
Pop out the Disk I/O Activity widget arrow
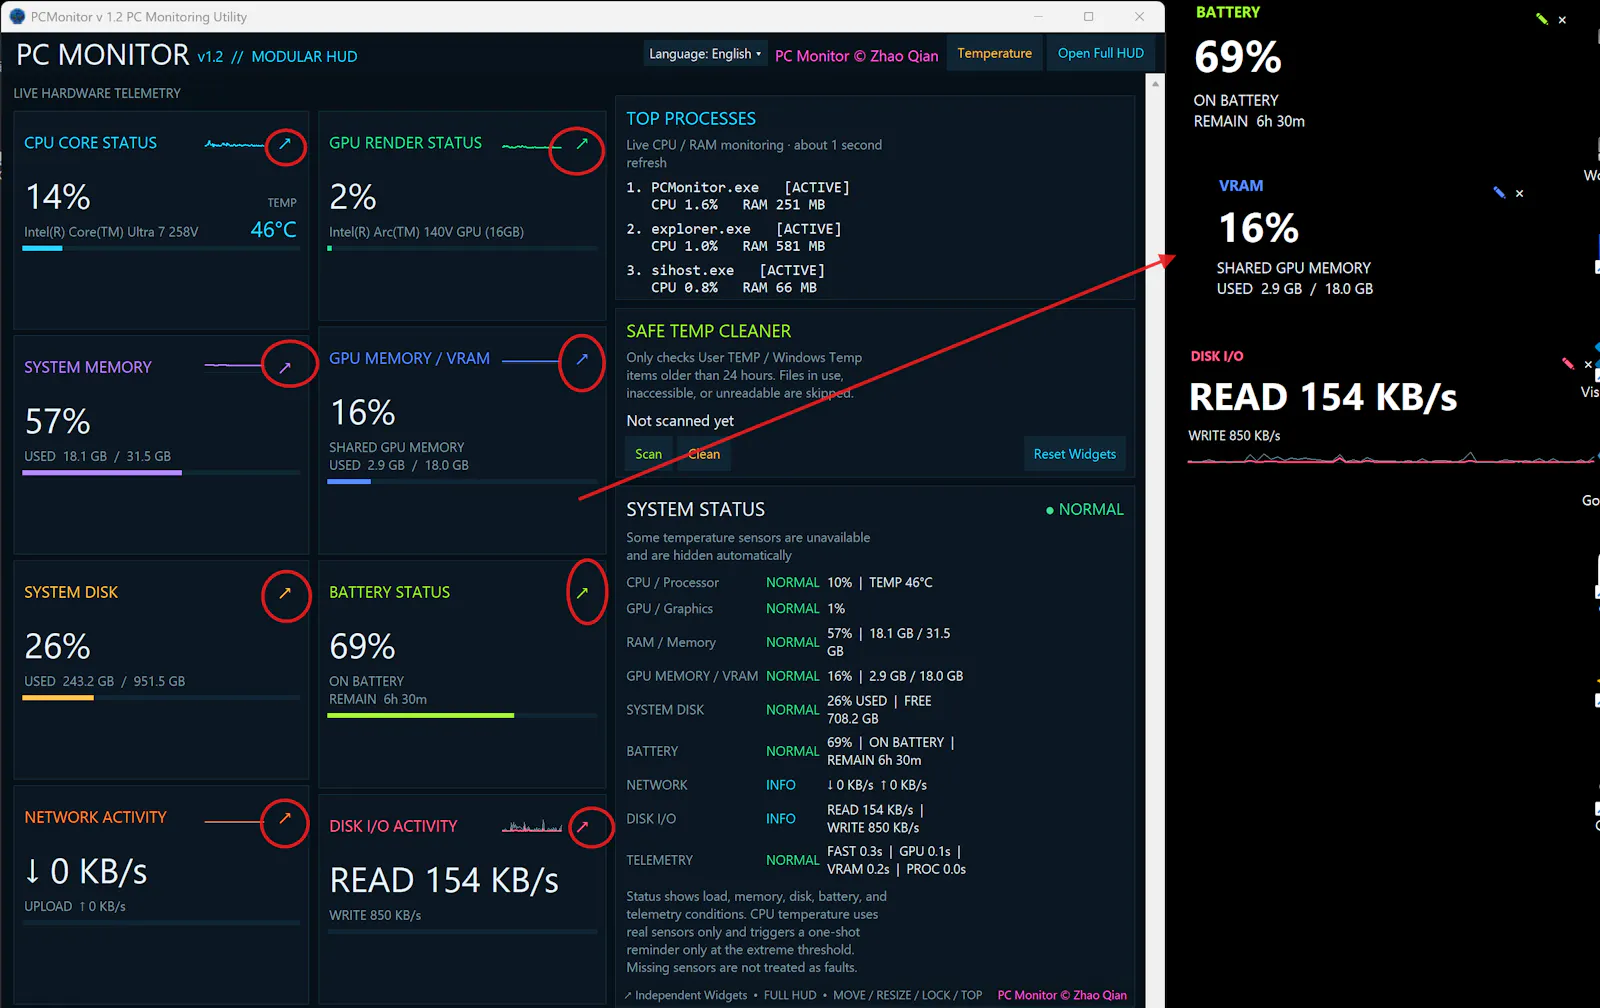pos(582,827)
